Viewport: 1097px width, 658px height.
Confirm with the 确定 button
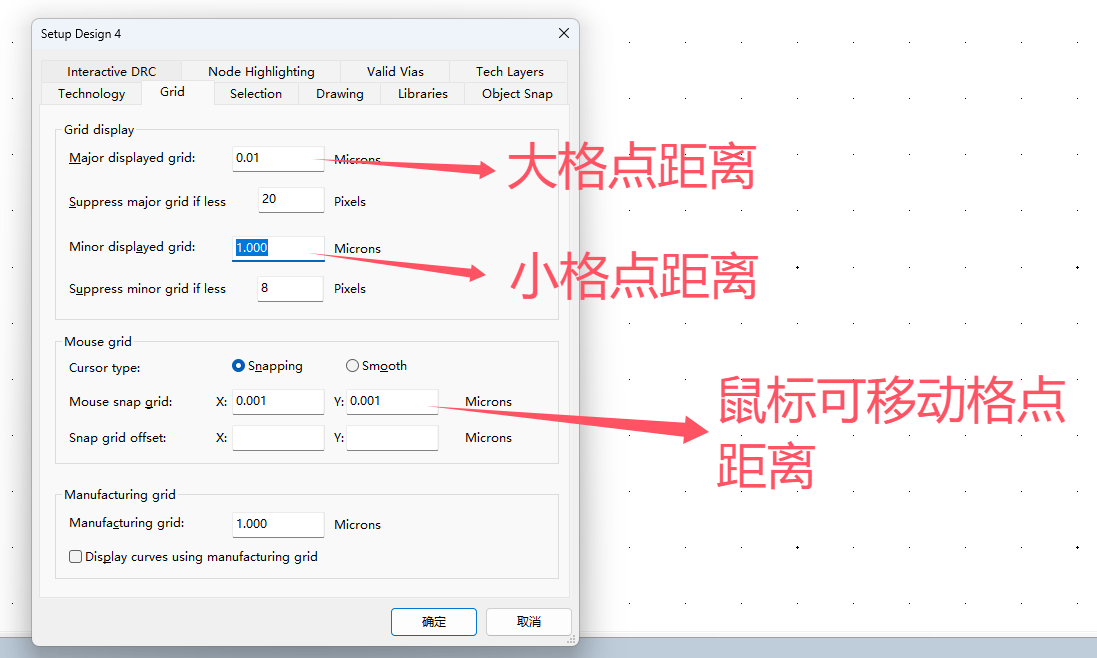[434, 622]
